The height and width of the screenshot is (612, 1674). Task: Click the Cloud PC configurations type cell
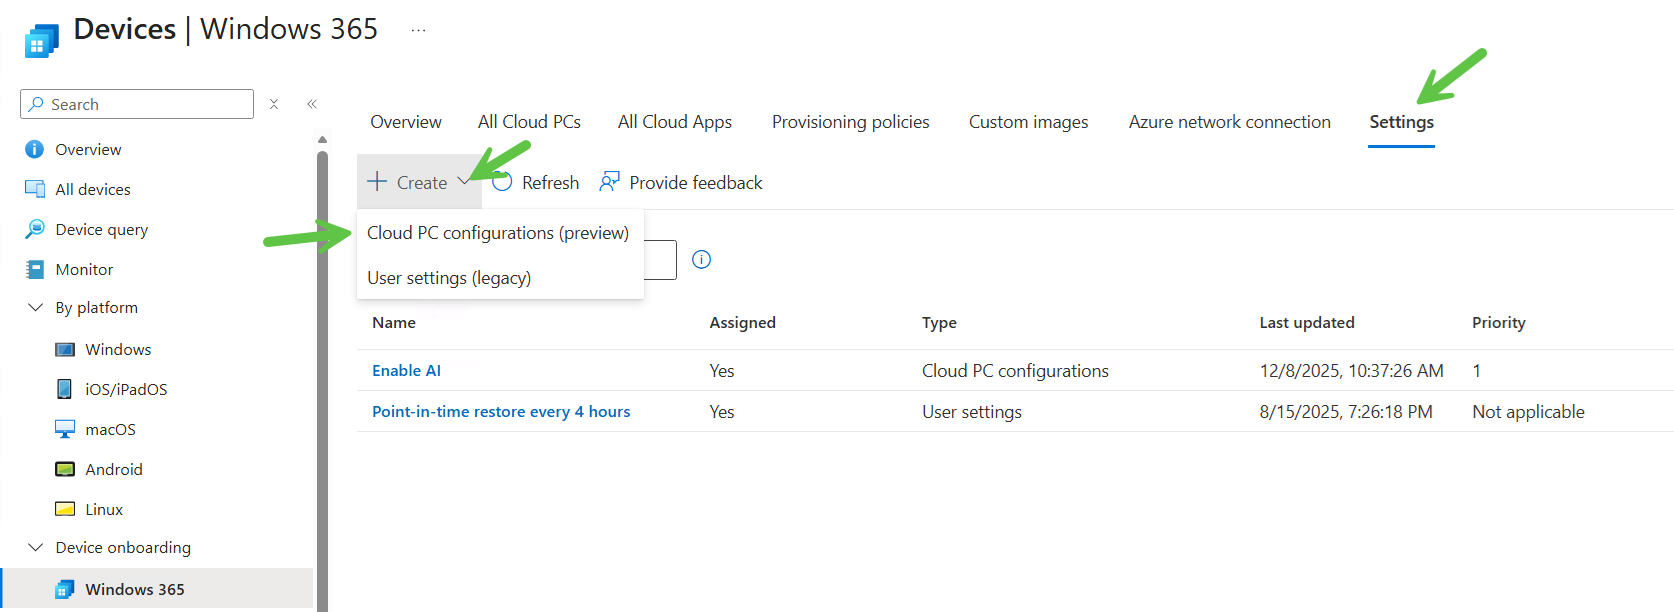[1015, 371]
